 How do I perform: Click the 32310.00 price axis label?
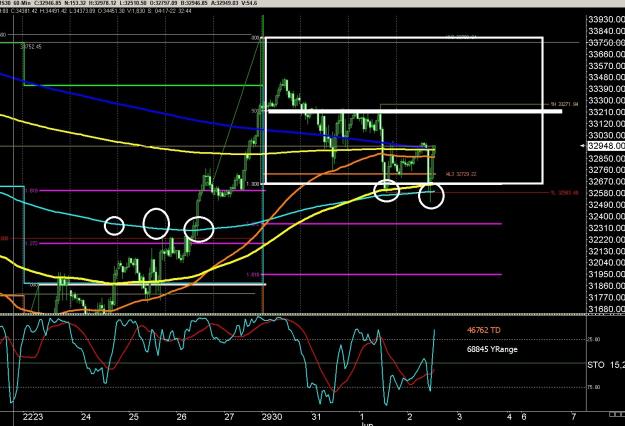(606, 228)
